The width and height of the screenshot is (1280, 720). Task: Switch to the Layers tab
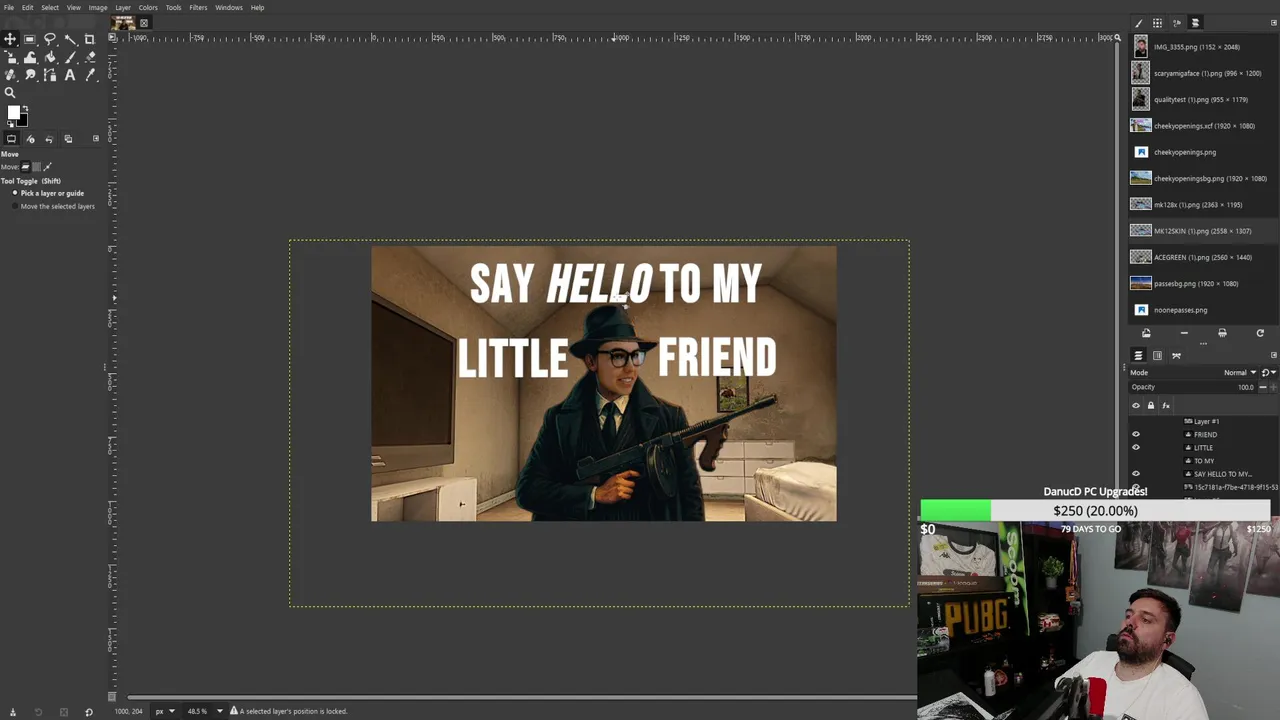pos(1138,356)
